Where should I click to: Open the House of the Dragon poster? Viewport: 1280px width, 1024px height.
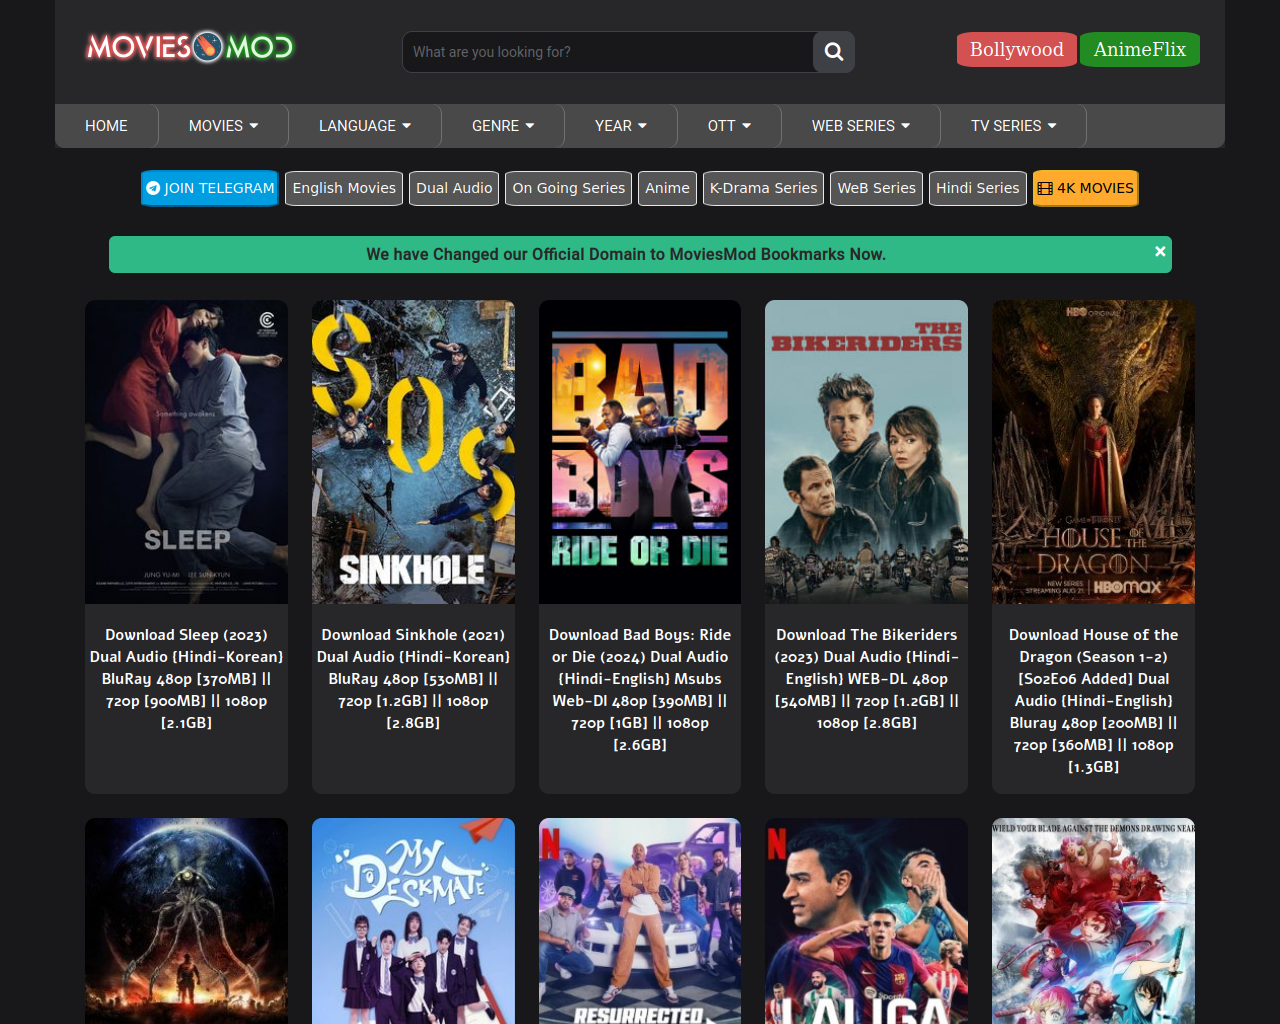tap(1093, 452)
